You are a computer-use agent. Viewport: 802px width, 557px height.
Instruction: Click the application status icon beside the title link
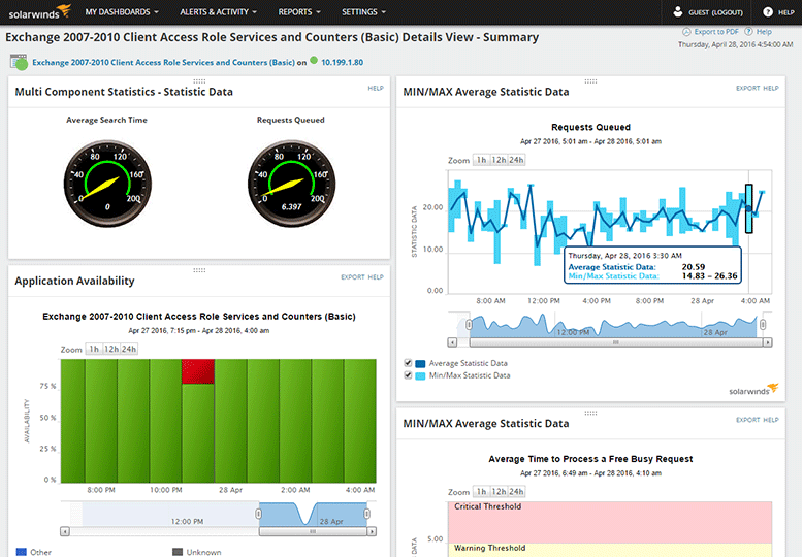pyautogui.click(x=19, y=62)
